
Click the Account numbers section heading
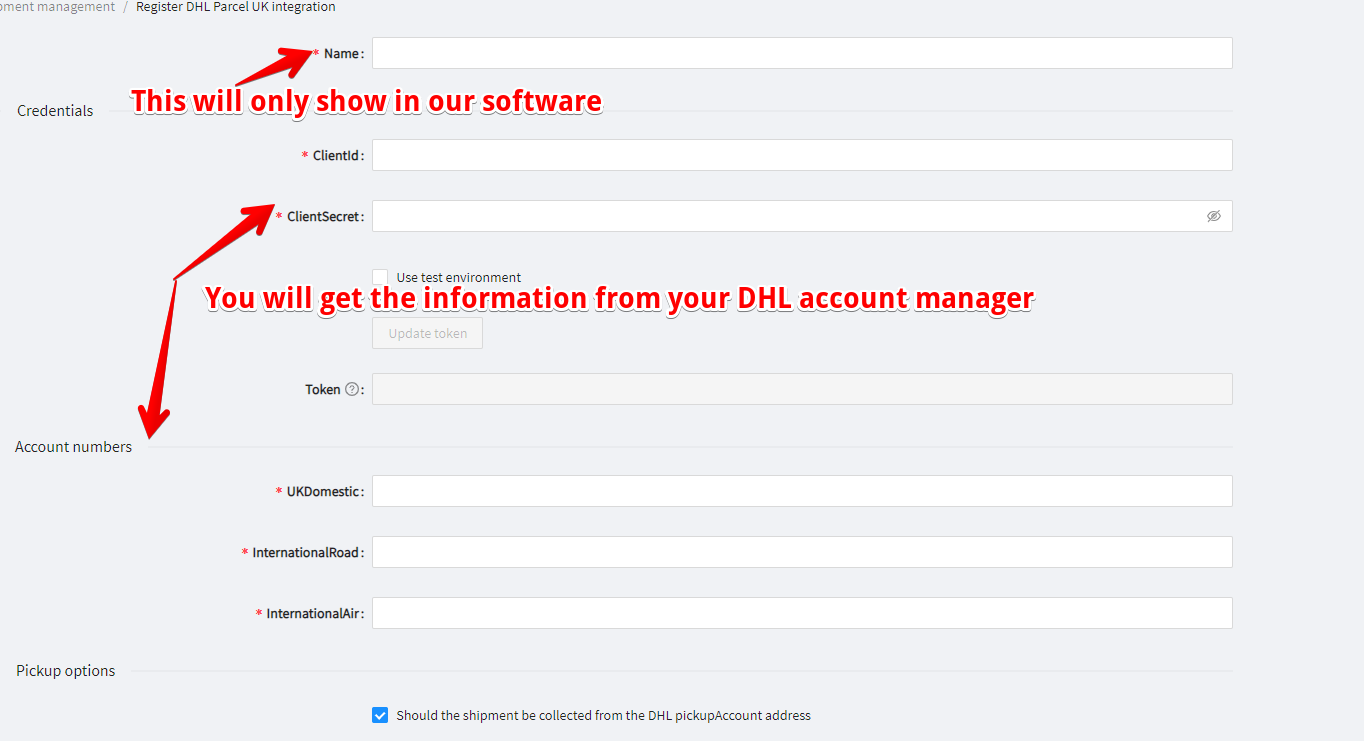[73, 447]
